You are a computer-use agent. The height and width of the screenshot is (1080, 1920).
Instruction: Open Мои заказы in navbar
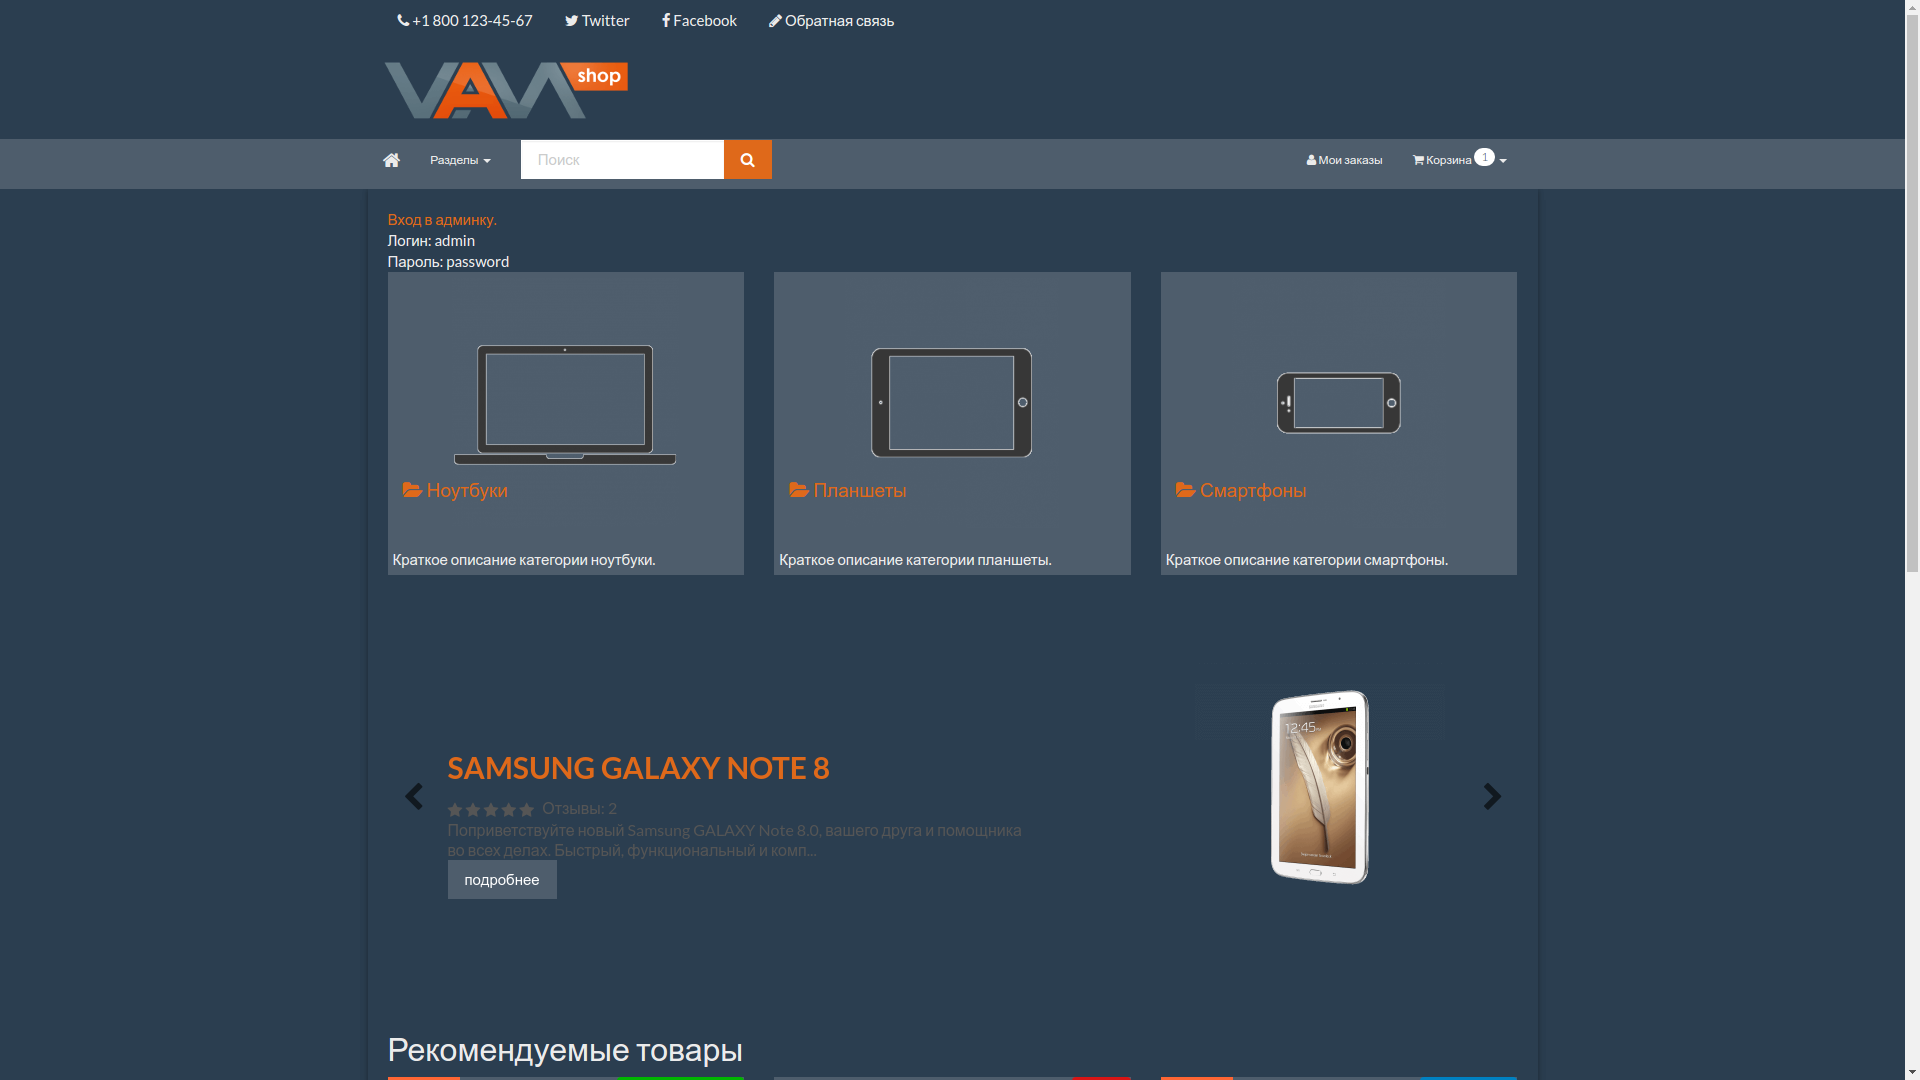pos(1344,160)
